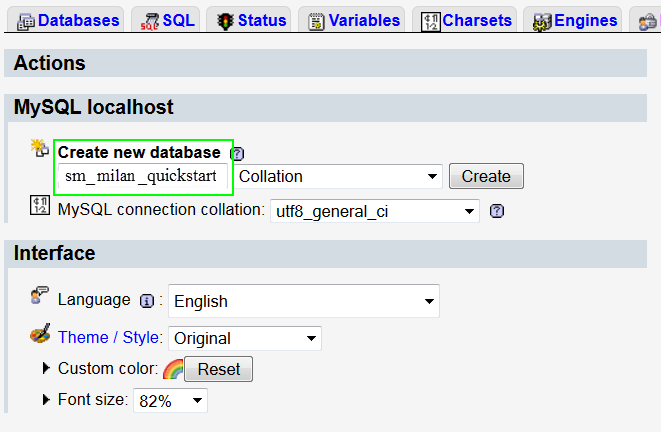The width and height of the screenshot is (661, 432).
Task: Expand the Font size section
Action: [46, 399]
